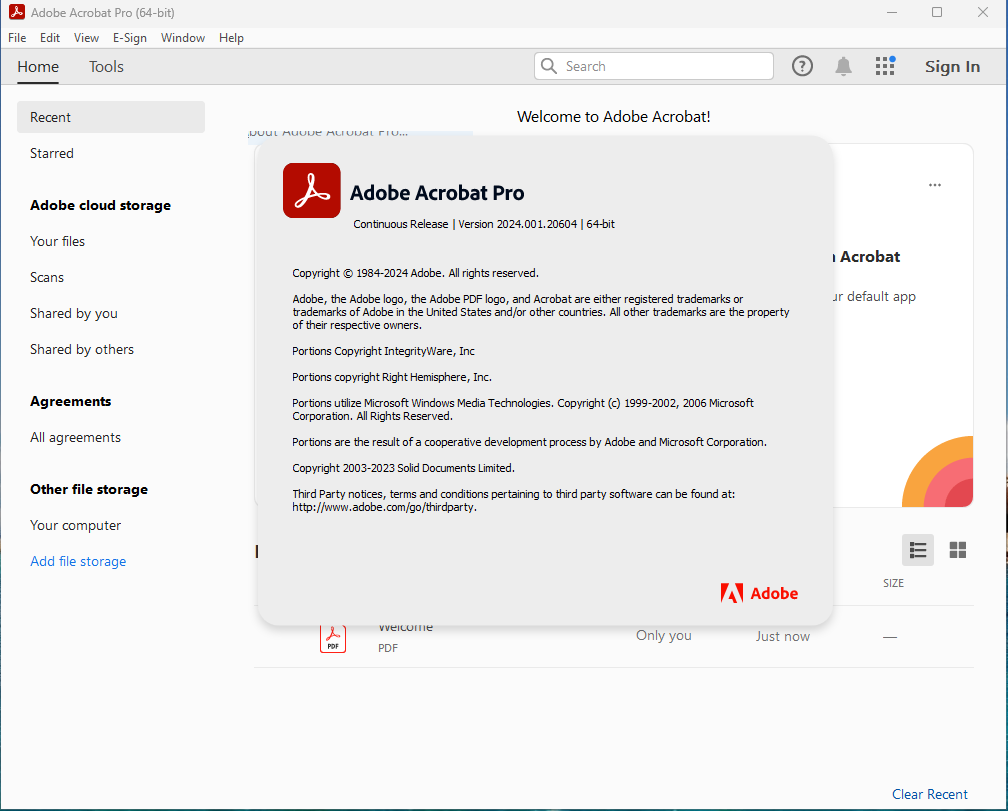Select Add file storage in the sidebar
Image resolution: width=1008 pixels, height=811 pixels.
[78, 561]
